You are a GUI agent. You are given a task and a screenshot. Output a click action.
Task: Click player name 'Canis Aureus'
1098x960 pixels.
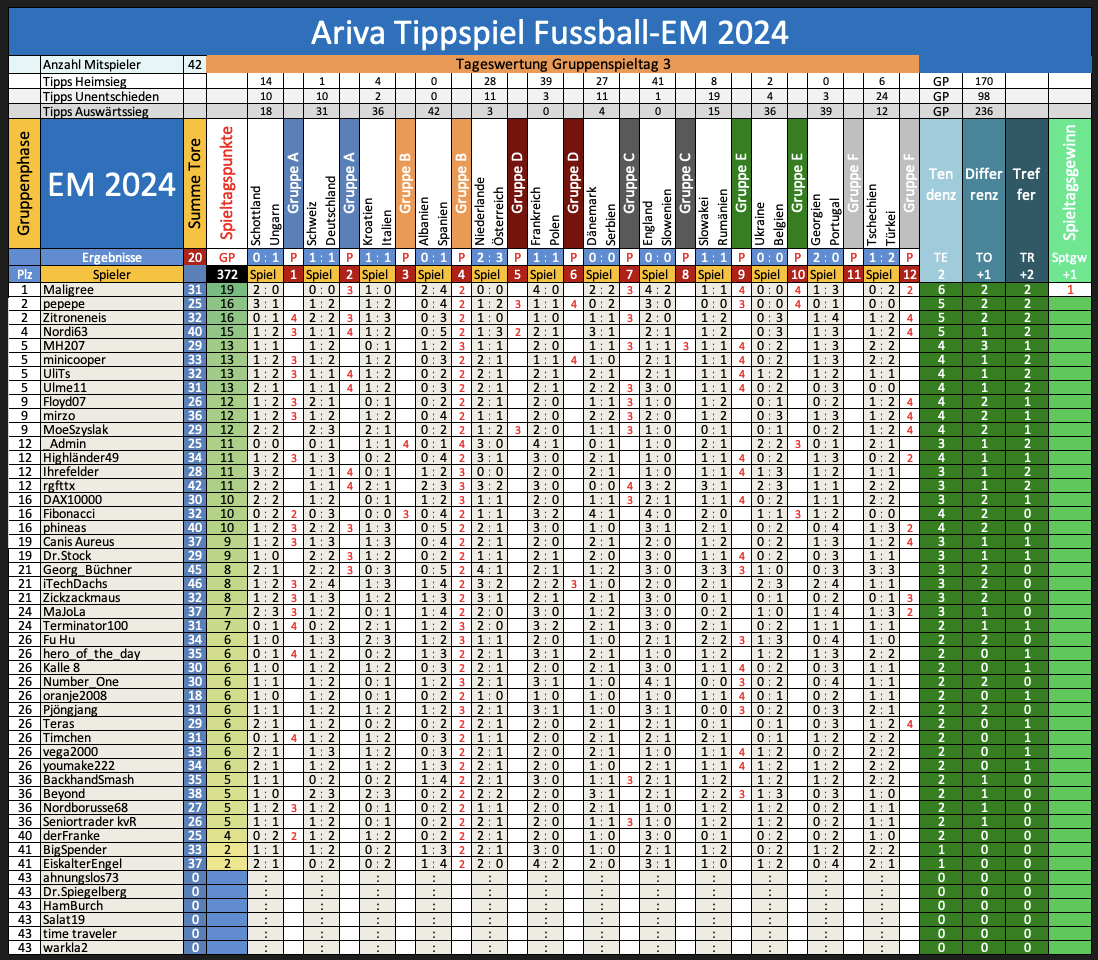(x=78, y=541)
